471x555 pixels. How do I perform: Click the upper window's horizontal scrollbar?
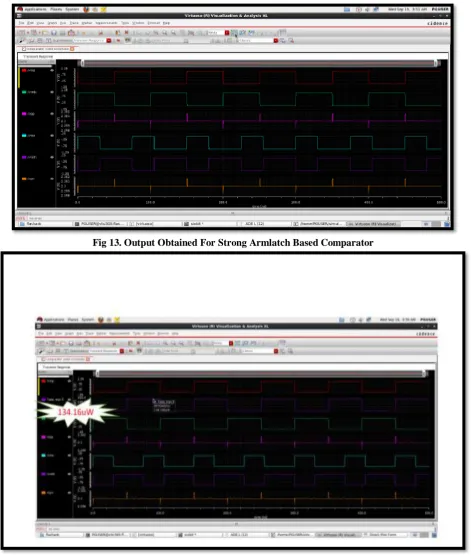pos(233,213)
